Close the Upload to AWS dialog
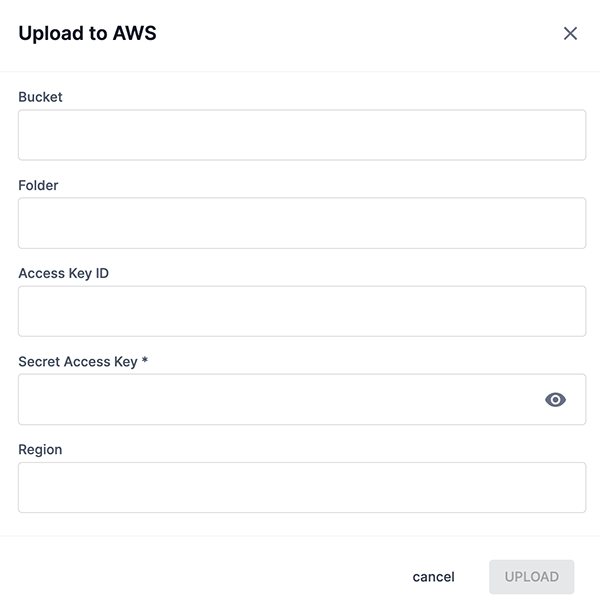The image size is (600, 606). (570, 34)
